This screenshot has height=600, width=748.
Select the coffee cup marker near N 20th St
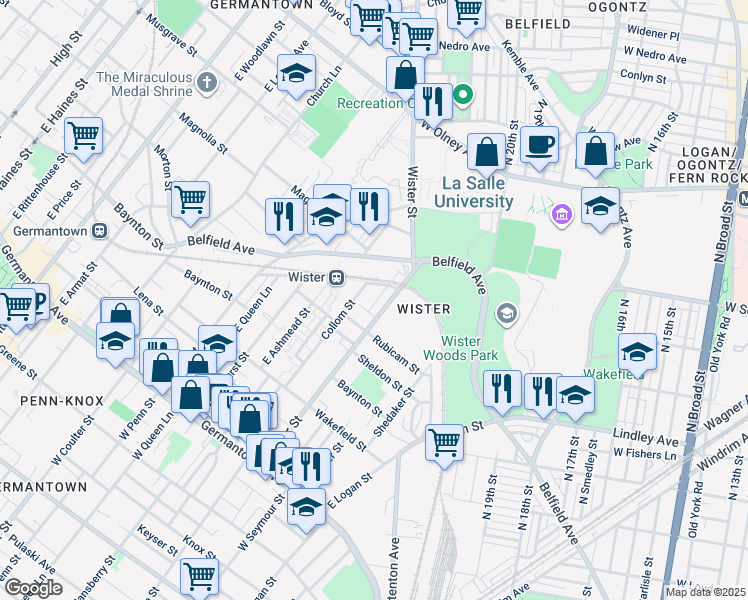coord(540,147)
